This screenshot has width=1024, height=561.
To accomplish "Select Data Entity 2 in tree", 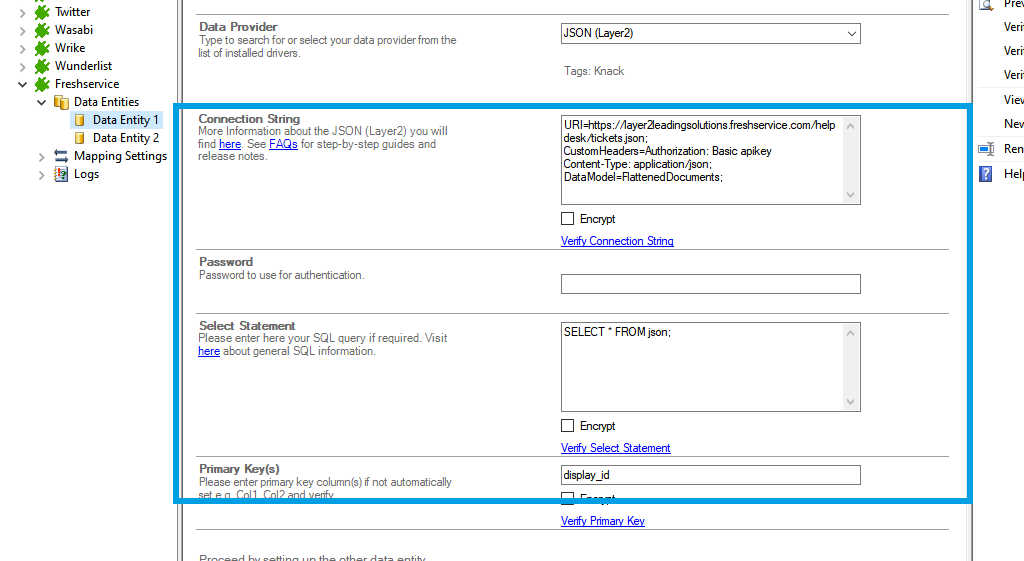I will [x=125, y=138].
